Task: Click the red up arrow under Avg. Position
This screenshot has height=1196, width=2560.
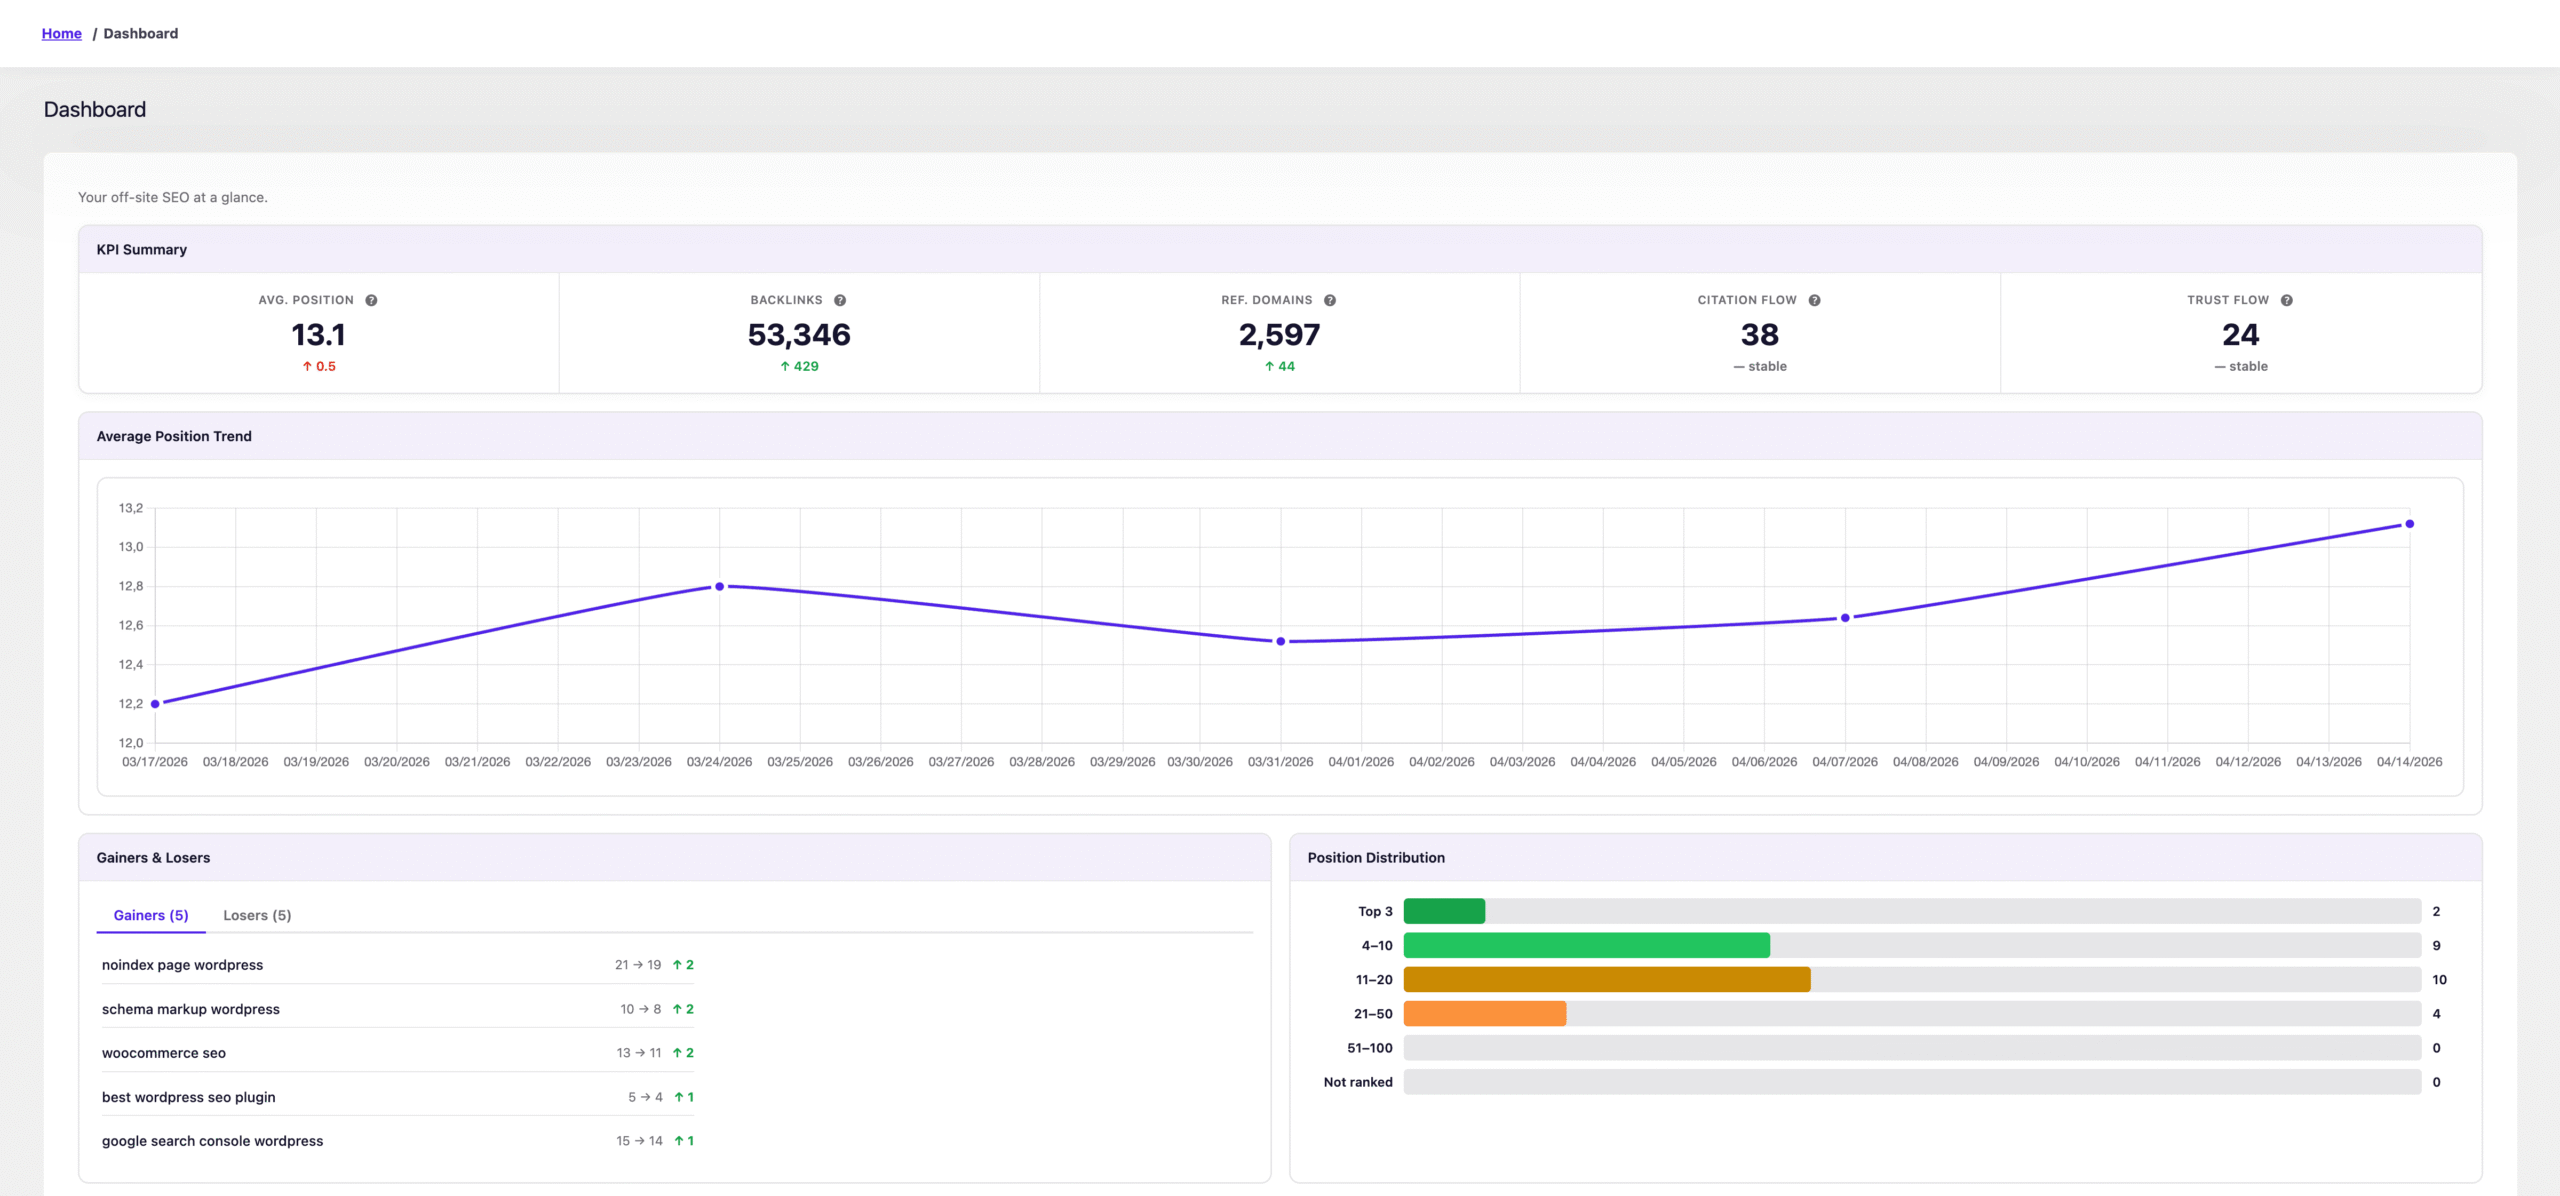Action: pos(307,366)
